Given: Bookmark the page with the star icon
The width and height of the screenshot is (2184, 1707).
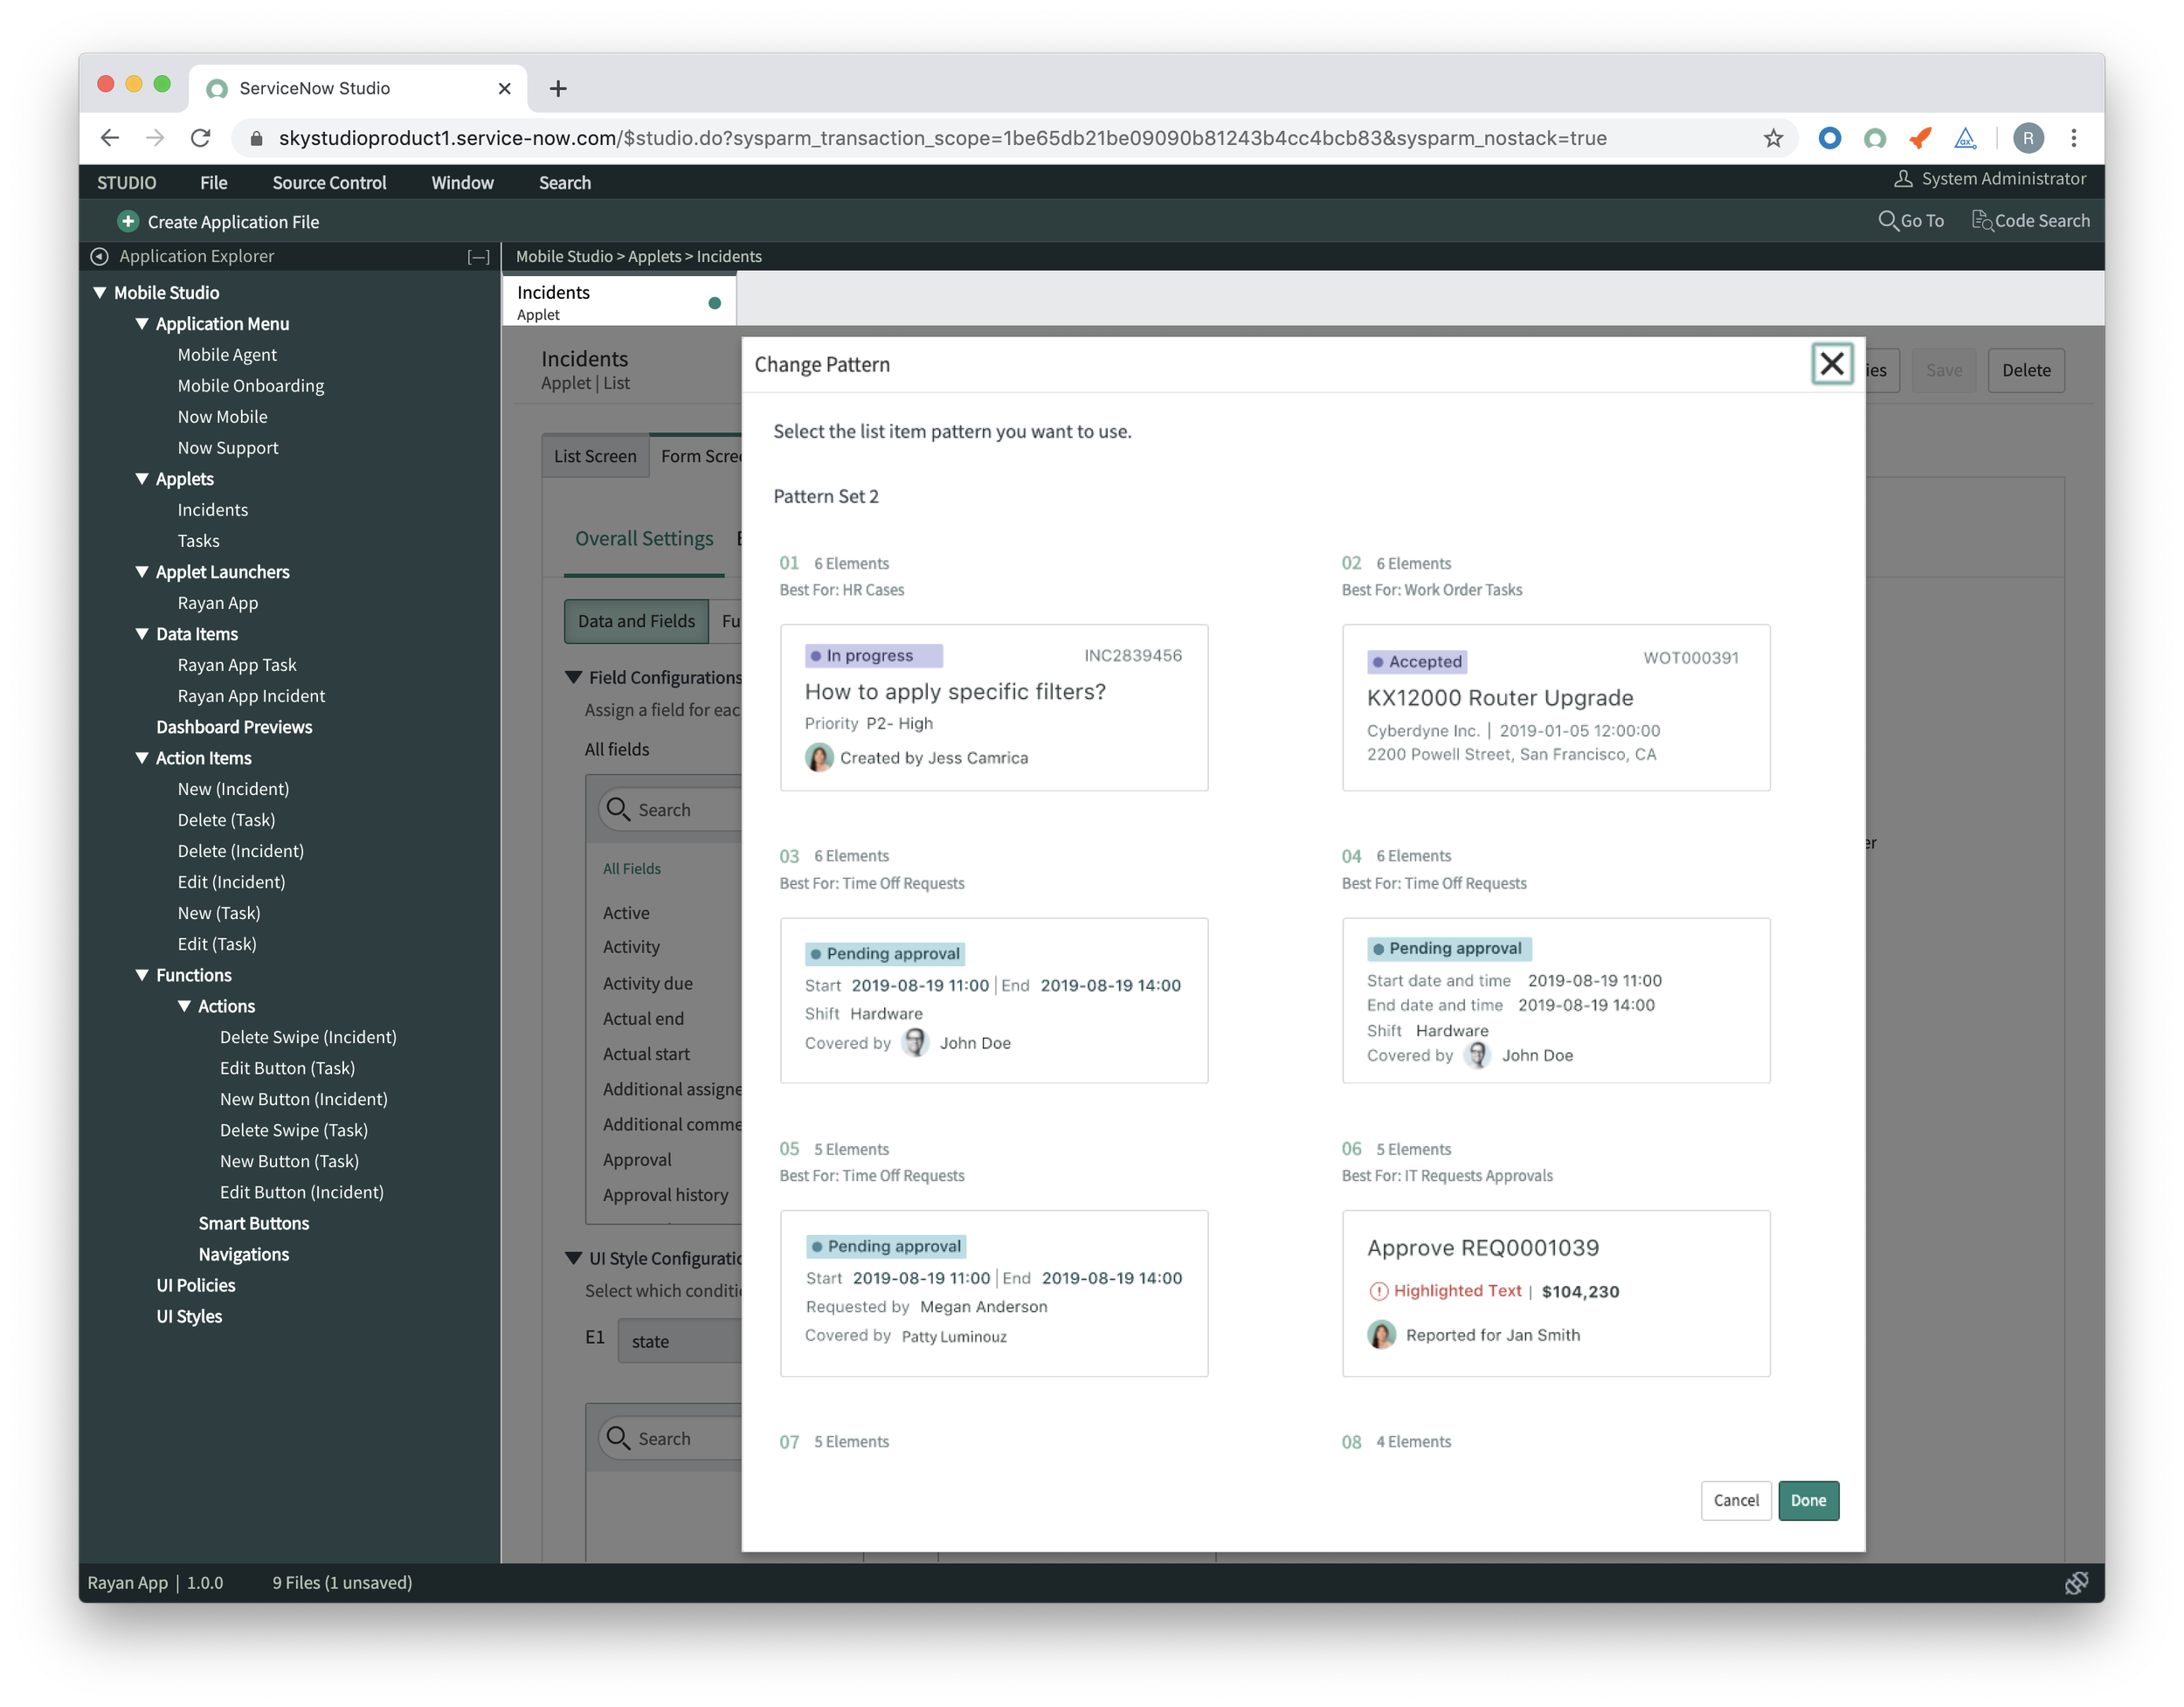Looking at the screenshot, I should click(x=1773, y=138).
